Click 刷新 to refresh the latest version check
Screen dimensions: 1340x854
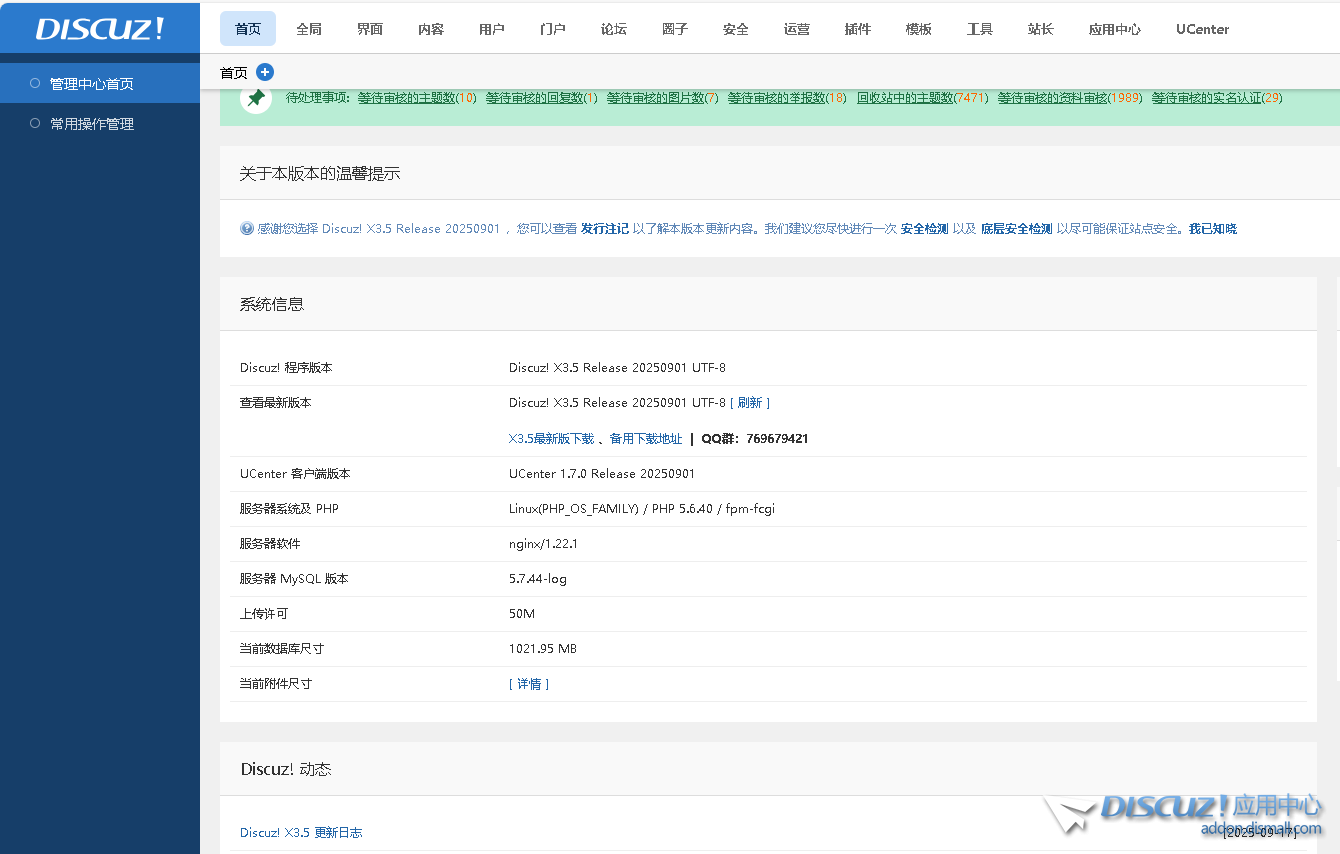pos(750,402)
